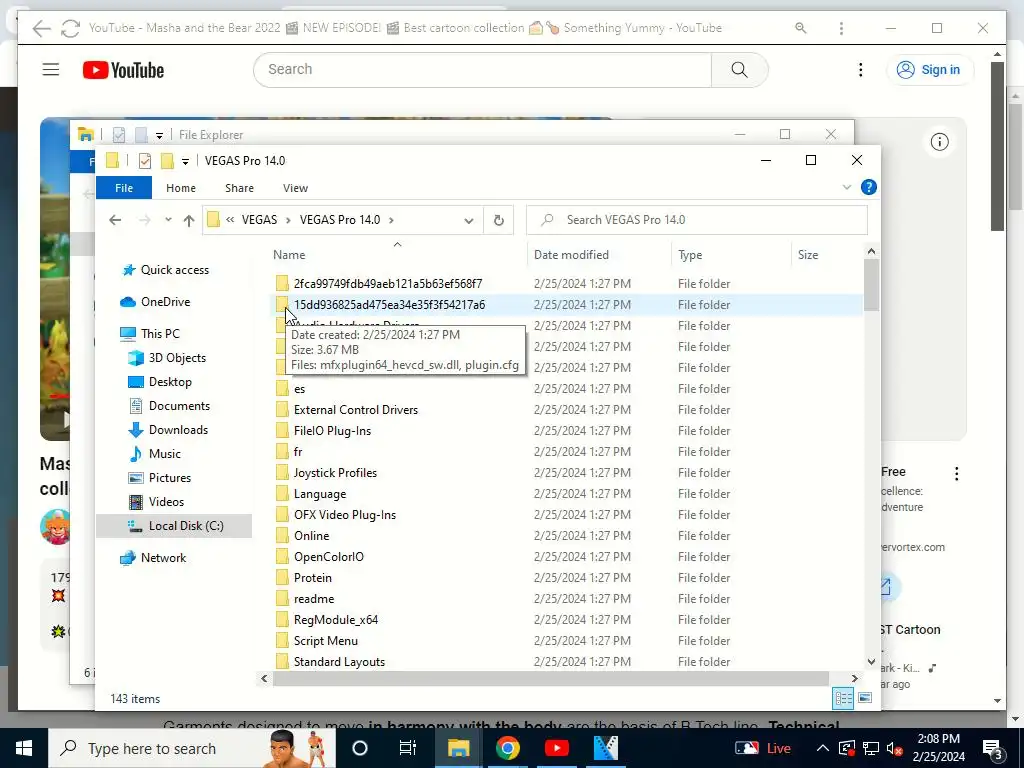Open Music in the sidebar

coord(155,454)
